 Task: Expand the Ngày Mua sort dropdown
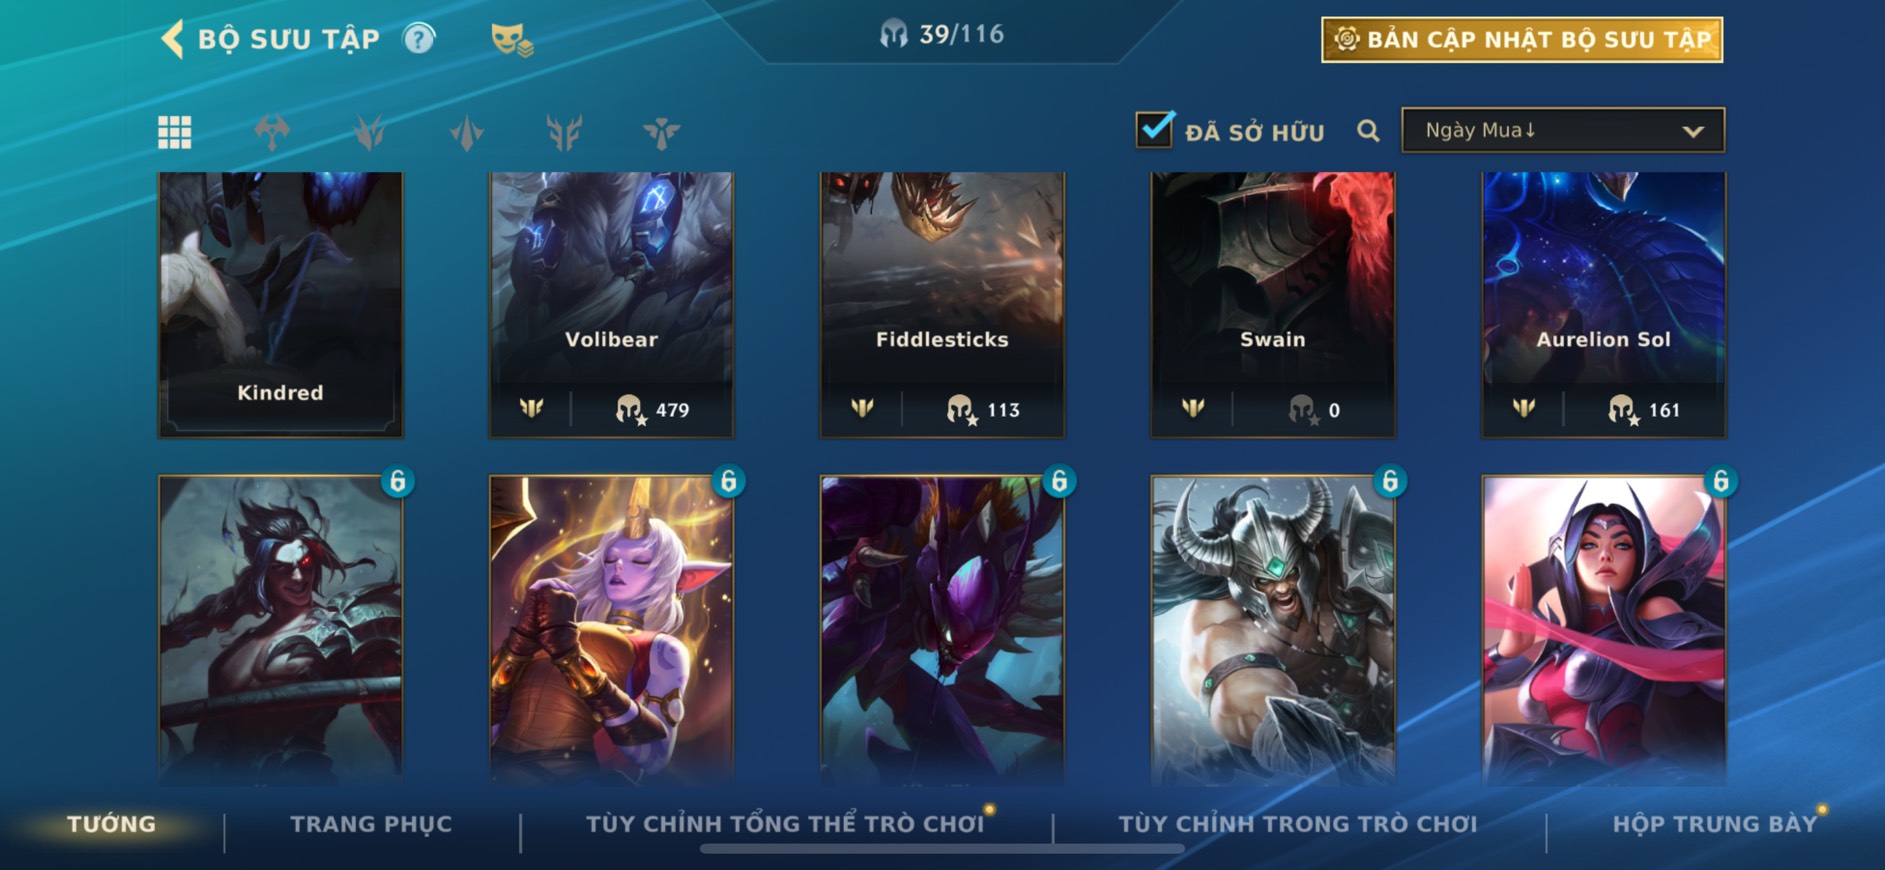click(x=1563, y=130)
